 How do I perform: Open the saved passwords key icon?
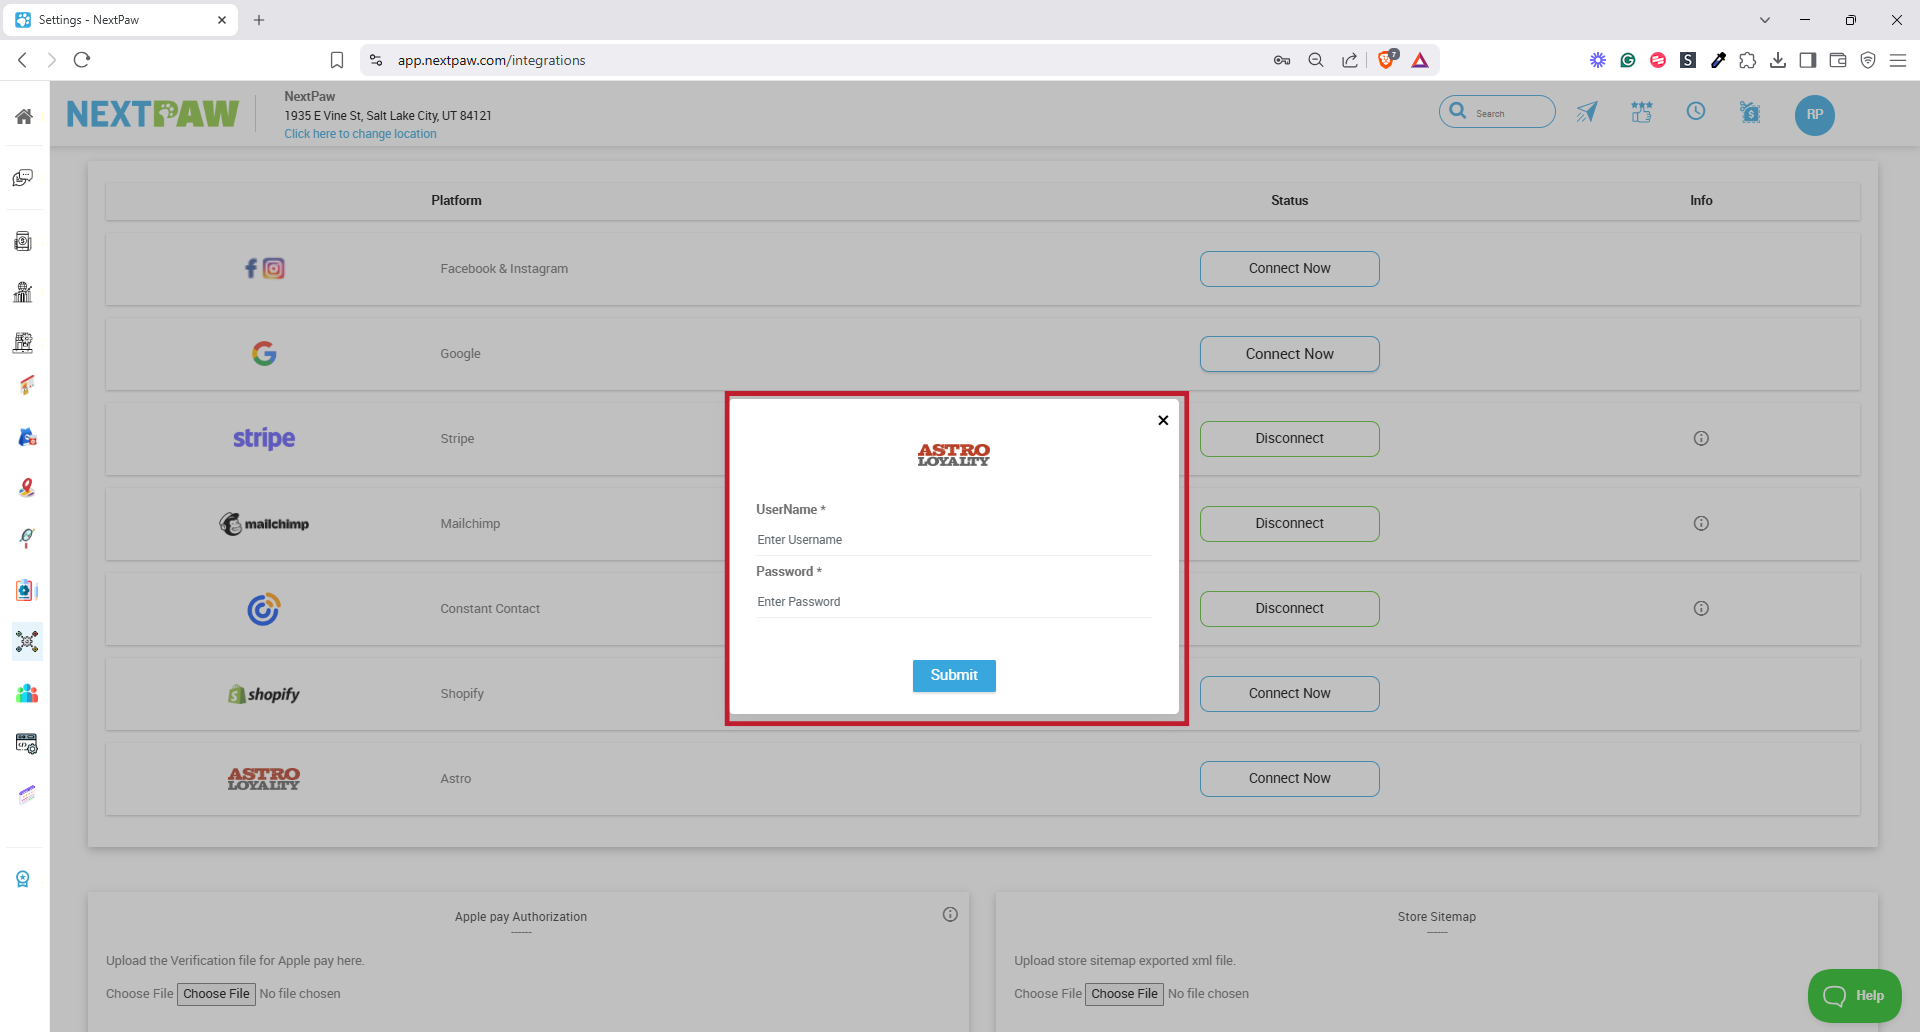tap(1282, 60)
